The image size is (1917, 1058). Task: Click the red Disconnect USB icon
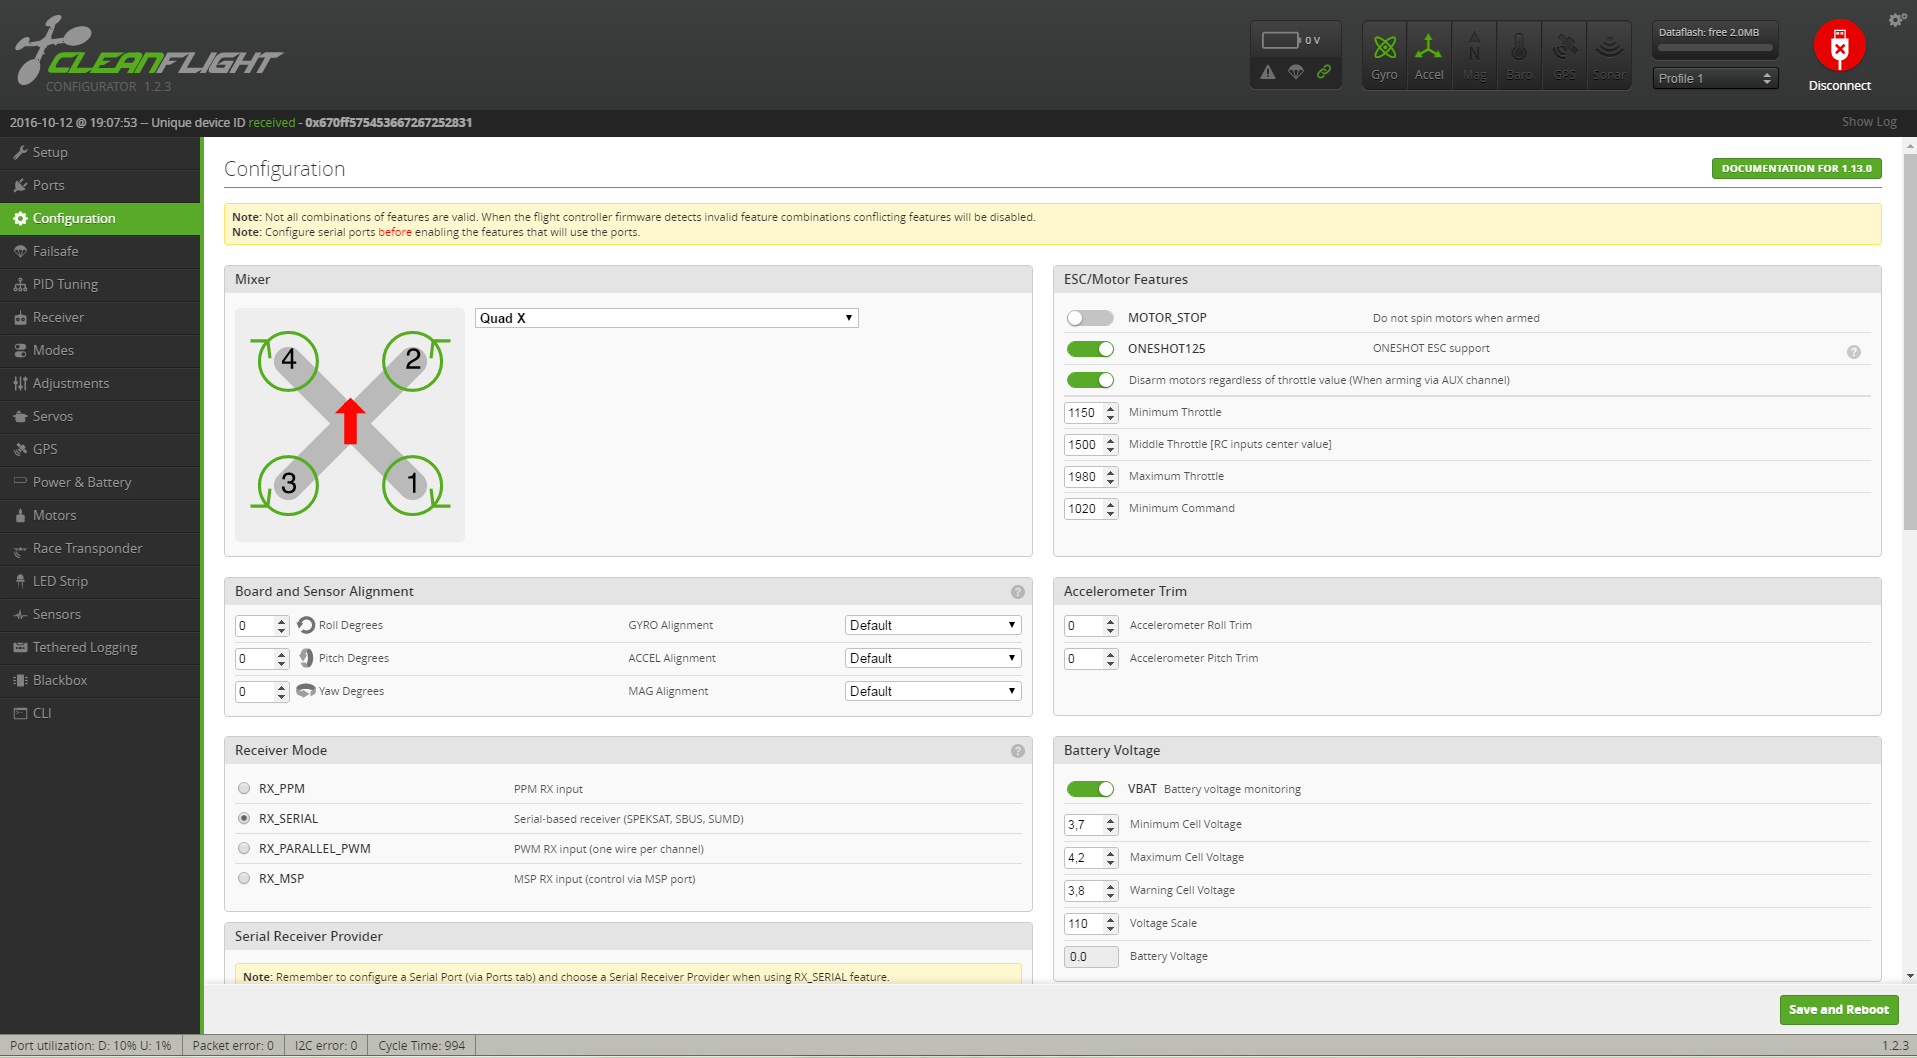coord(1839,46)
